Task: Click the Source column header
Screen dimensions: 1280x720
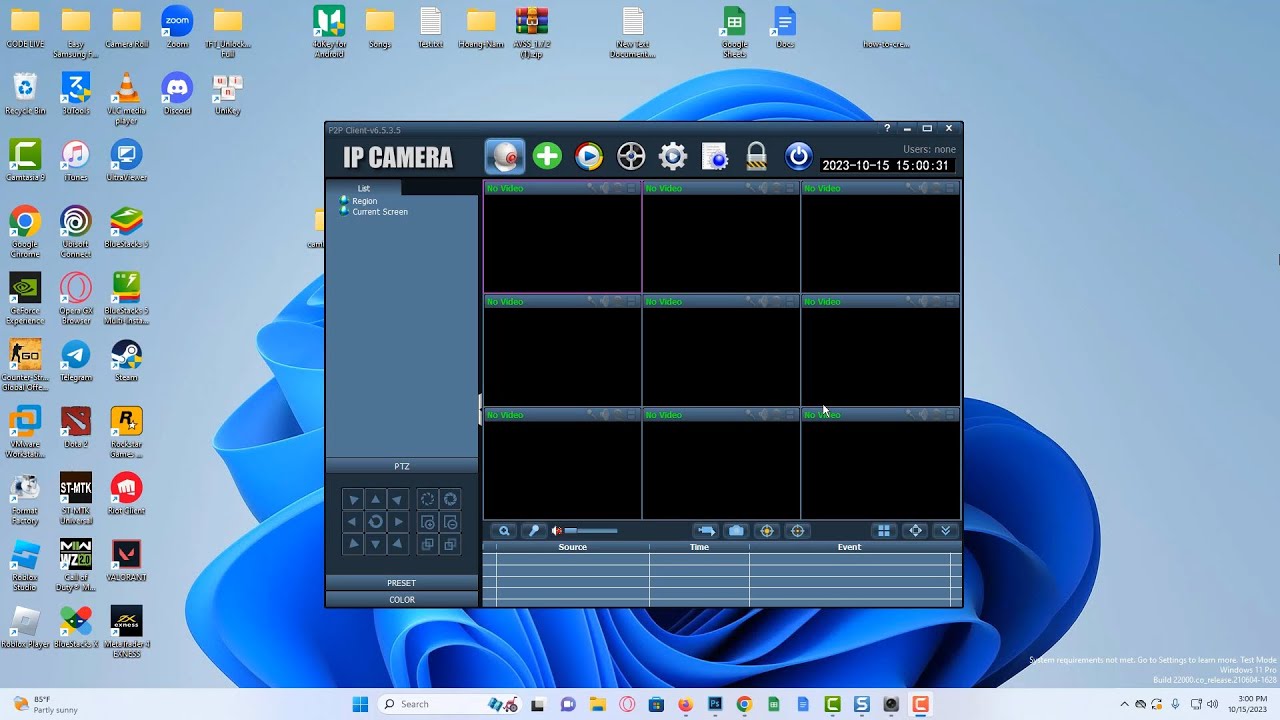Action: click(573, 547)
